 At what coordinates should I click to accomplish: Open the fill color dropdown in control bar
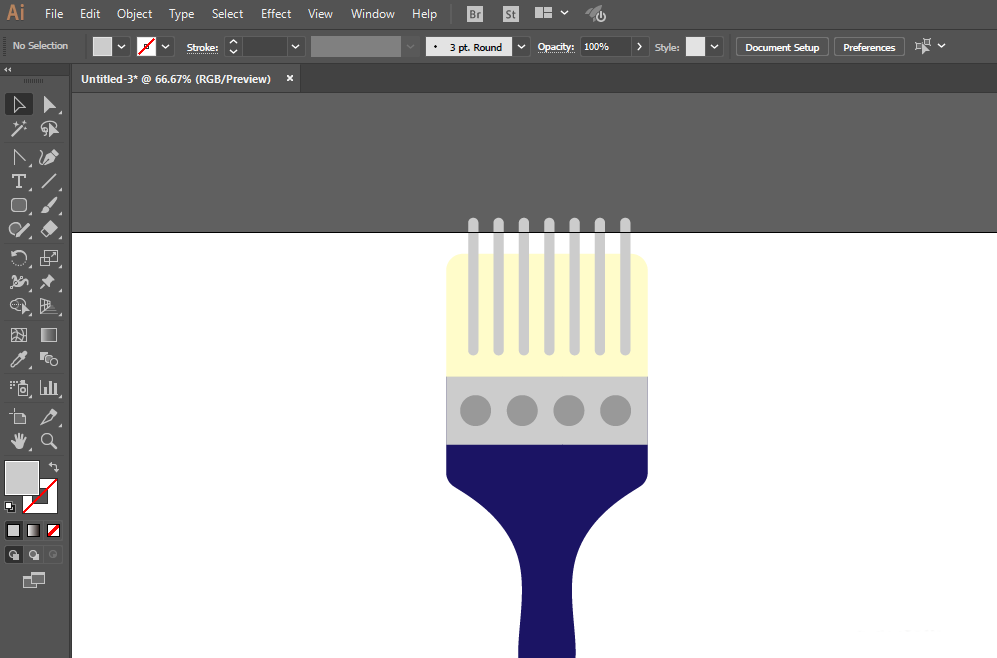point(121,46)
